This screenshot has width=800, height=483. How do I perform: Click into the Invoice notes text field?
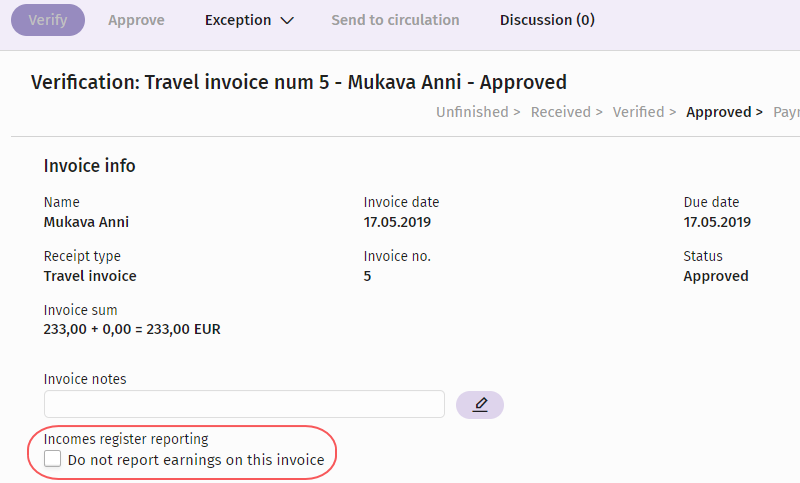point(244,404)
